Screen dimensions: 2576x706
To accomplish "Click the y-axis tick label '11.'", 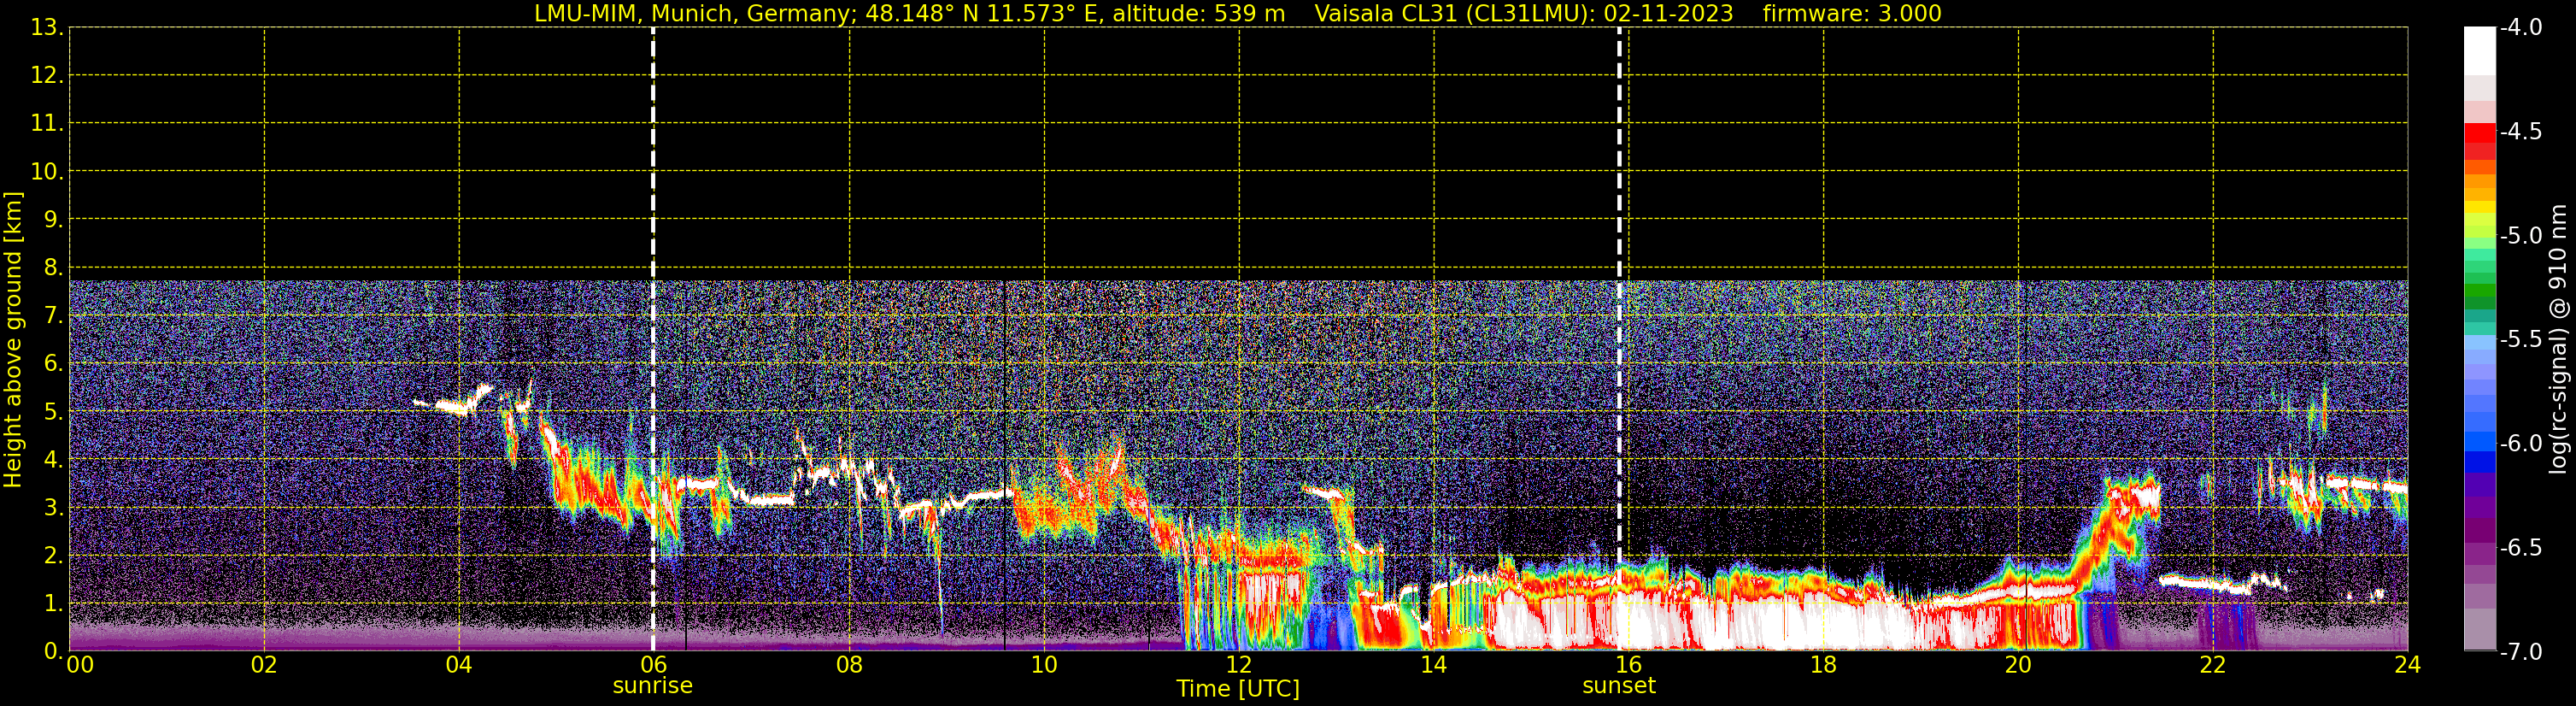I will pos(47,123).
